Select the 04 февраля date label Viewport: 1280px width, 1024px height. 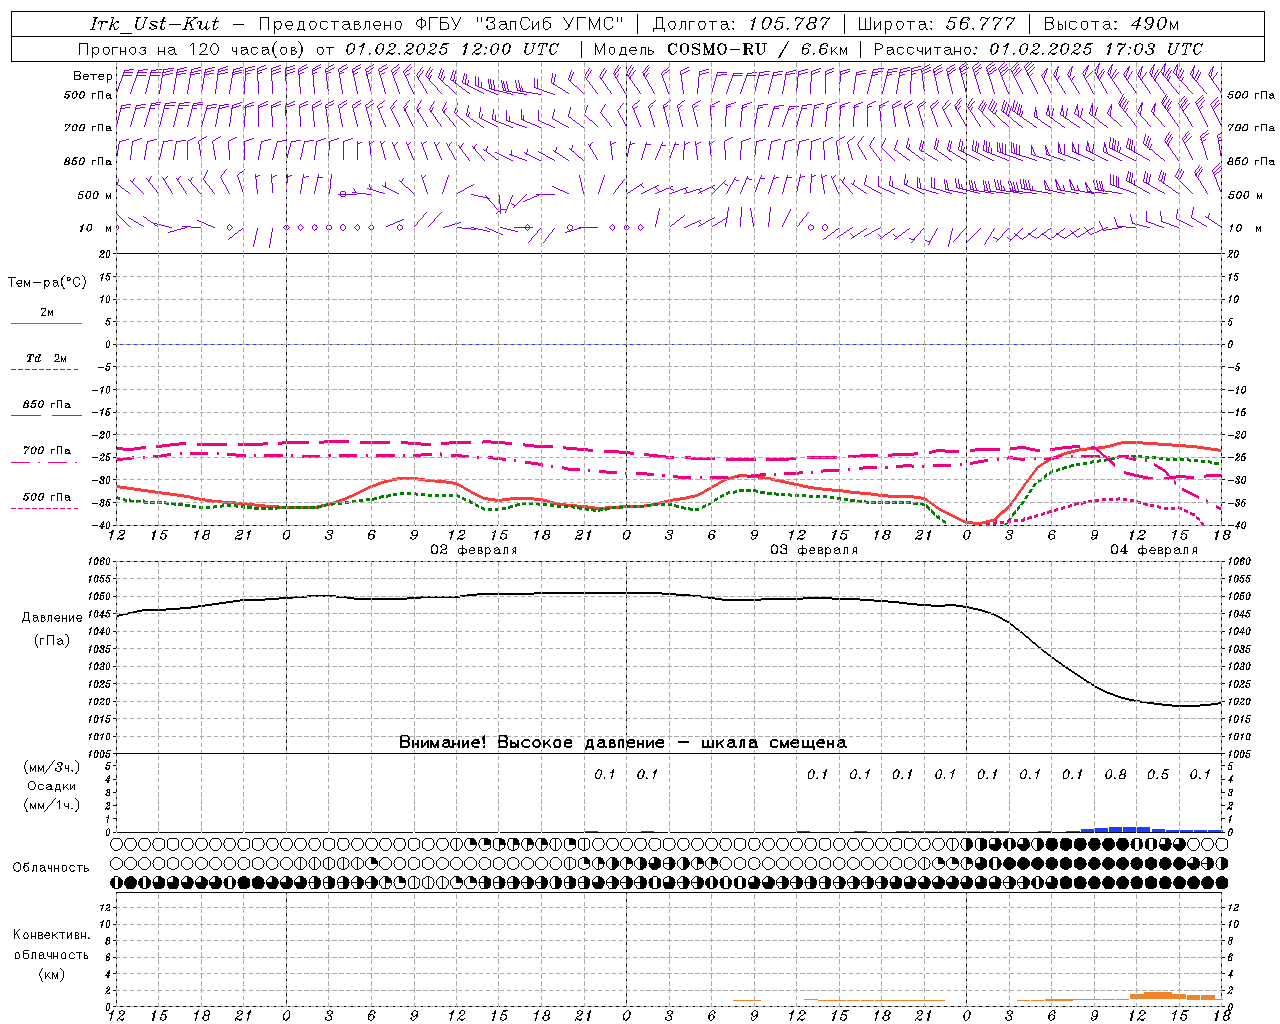click(1153, 550)
